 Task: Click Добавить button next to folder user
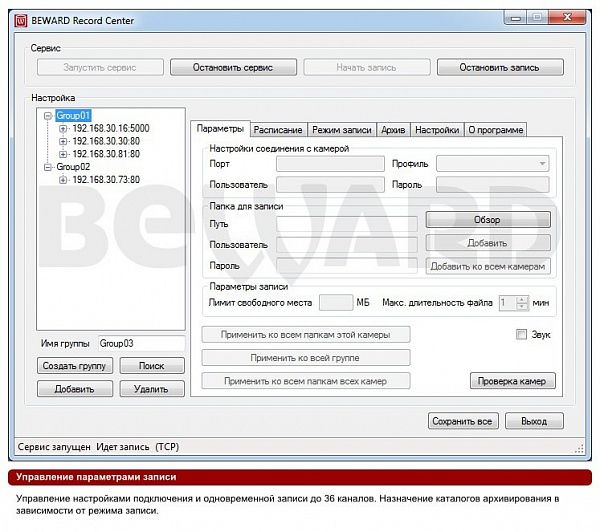[488, 243]
